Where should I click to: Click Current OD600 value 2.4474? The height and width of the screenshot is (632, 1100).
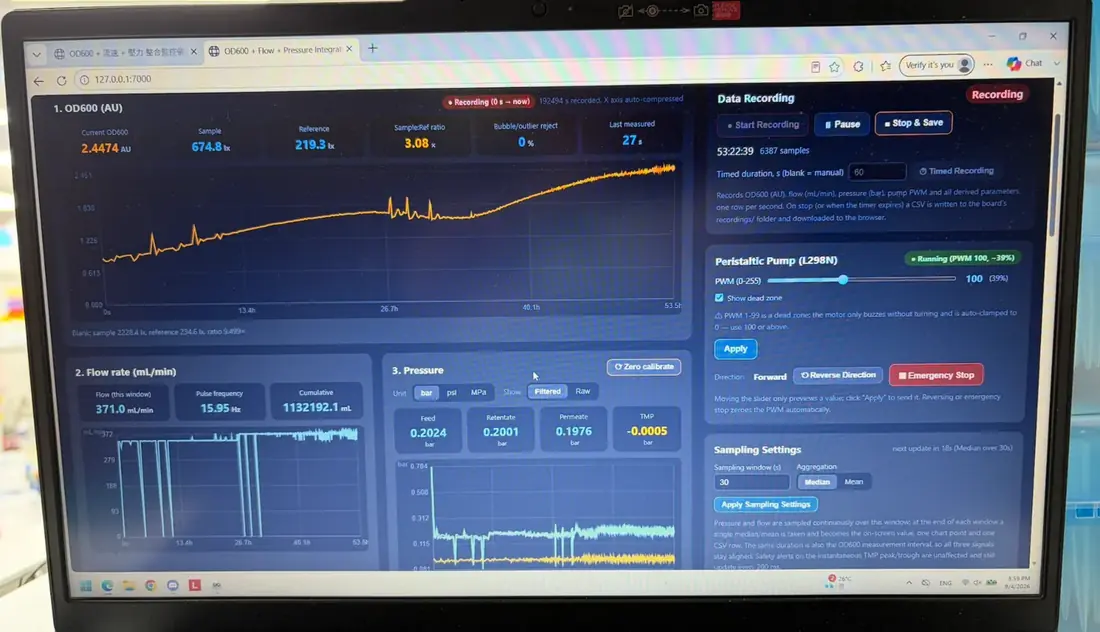pyautogui.click(x=105, y=149)
